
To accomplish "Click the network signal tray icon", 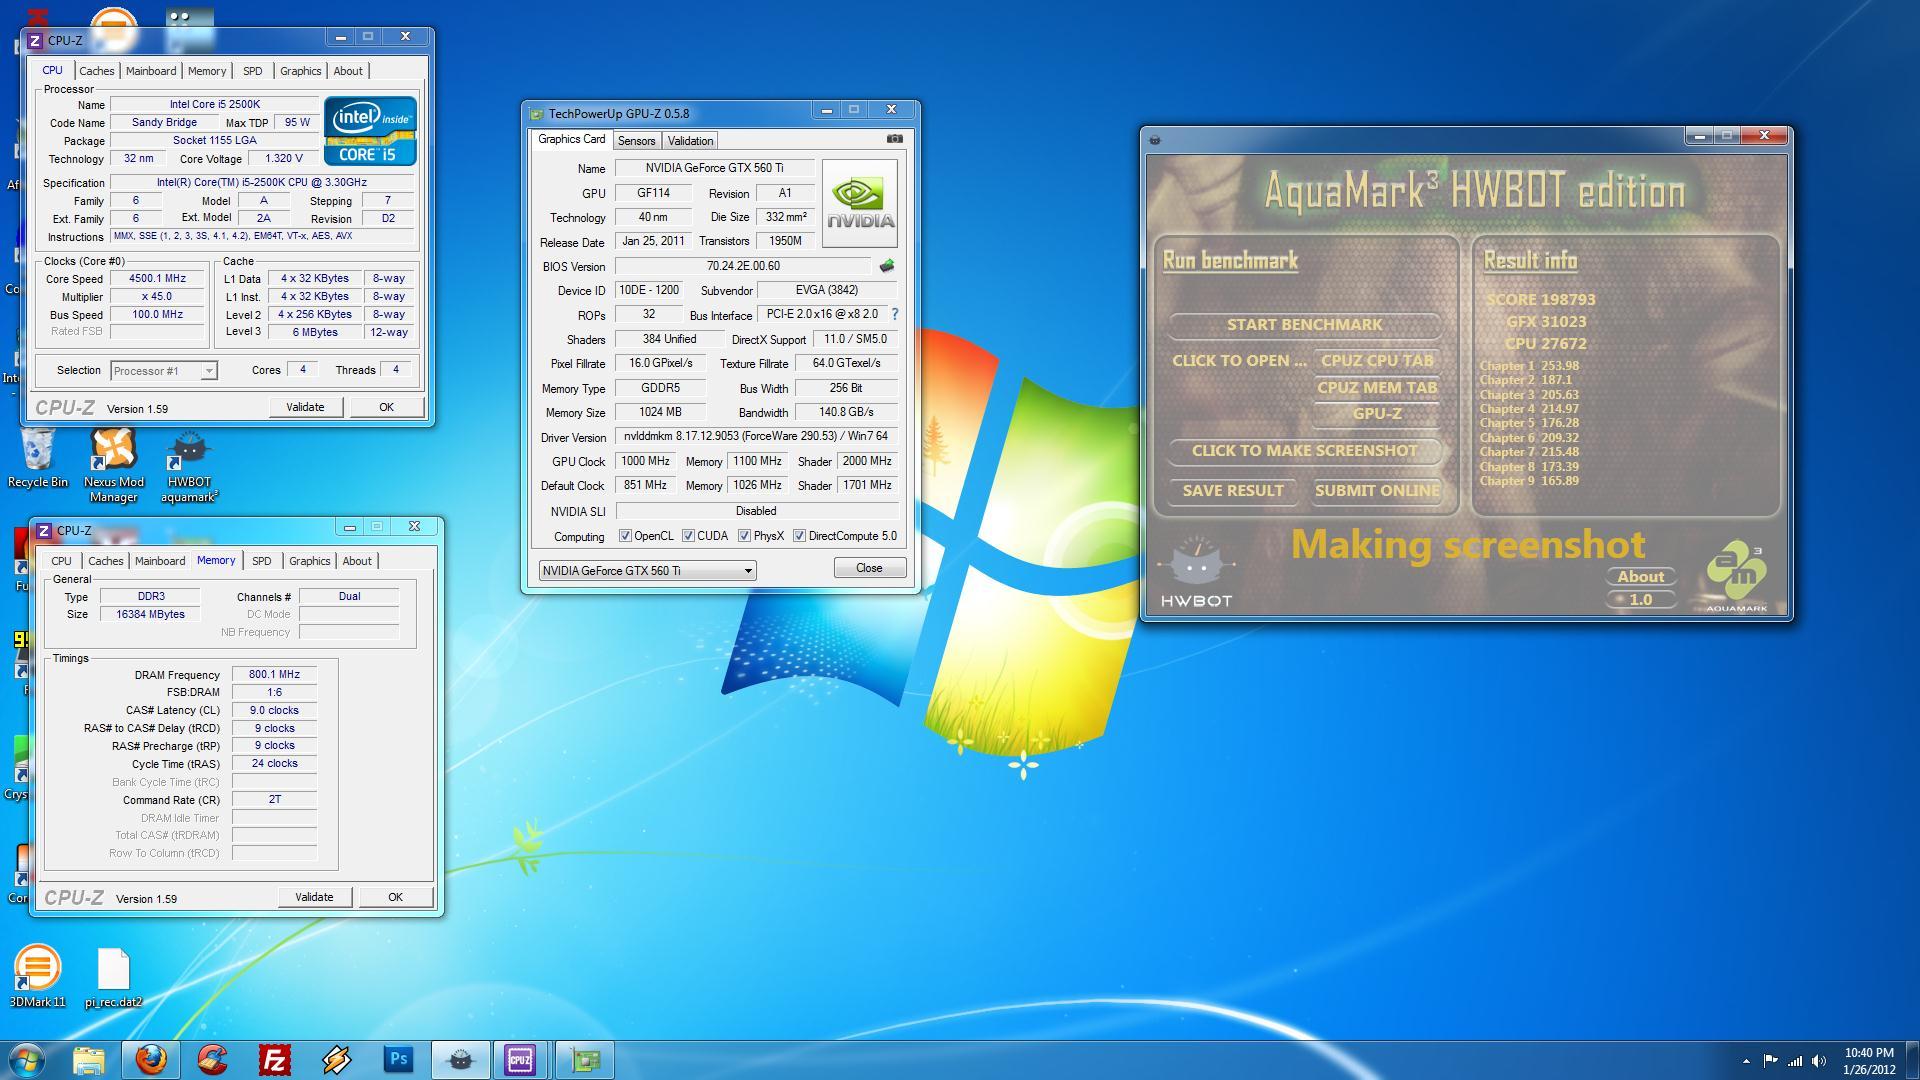I will (1795, 1061).
